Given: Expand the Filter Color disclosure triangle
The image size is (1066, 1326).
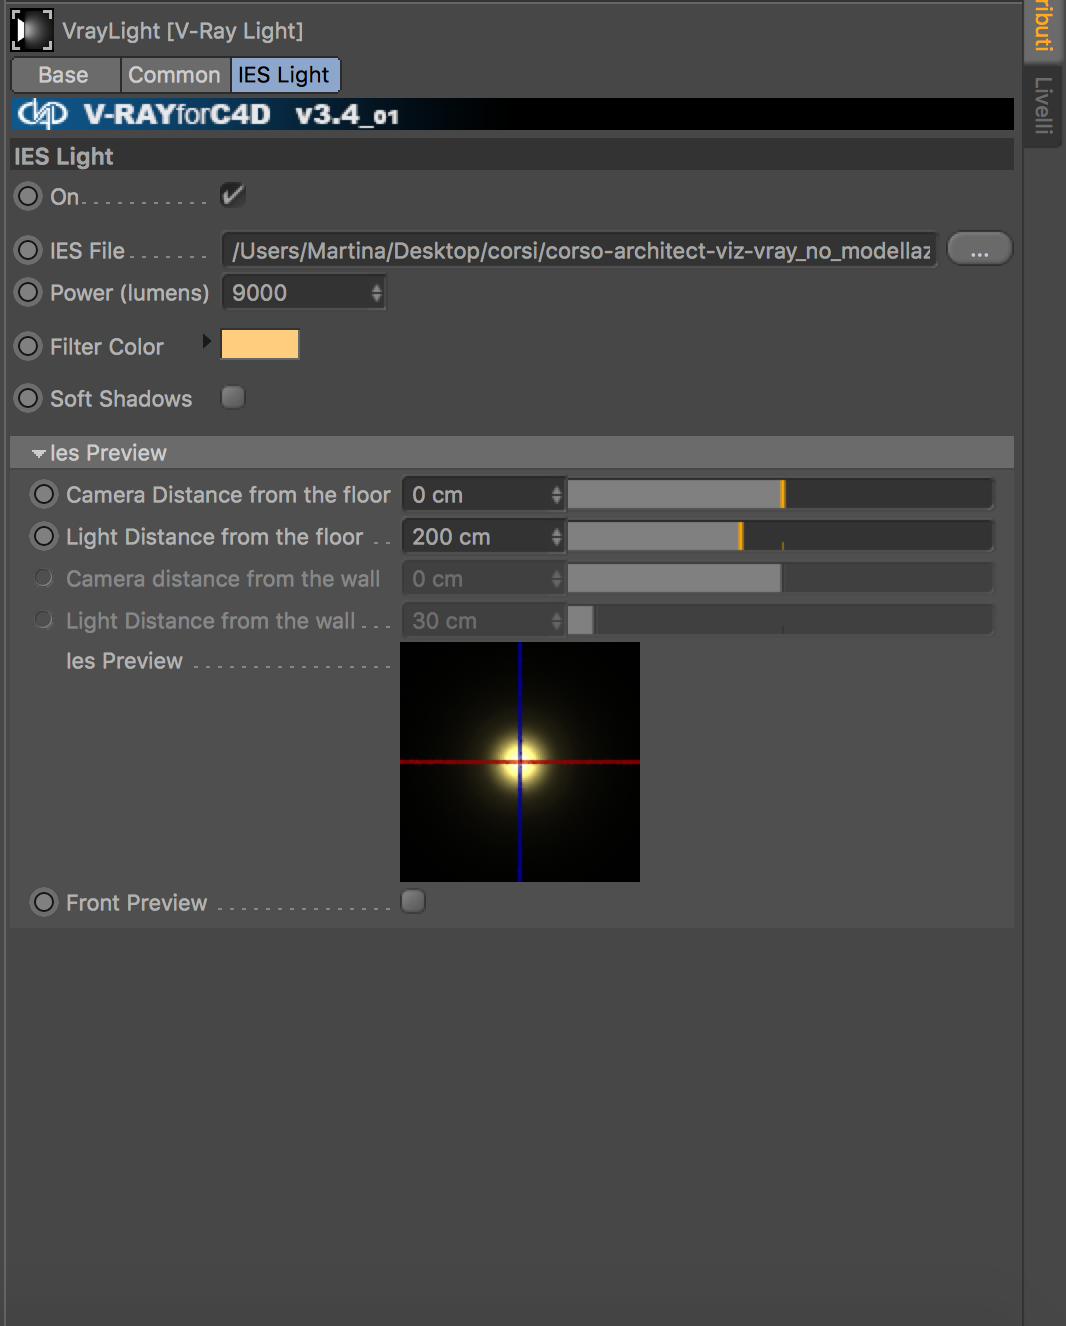Looking at the screenshot, I should click(207, 342).
